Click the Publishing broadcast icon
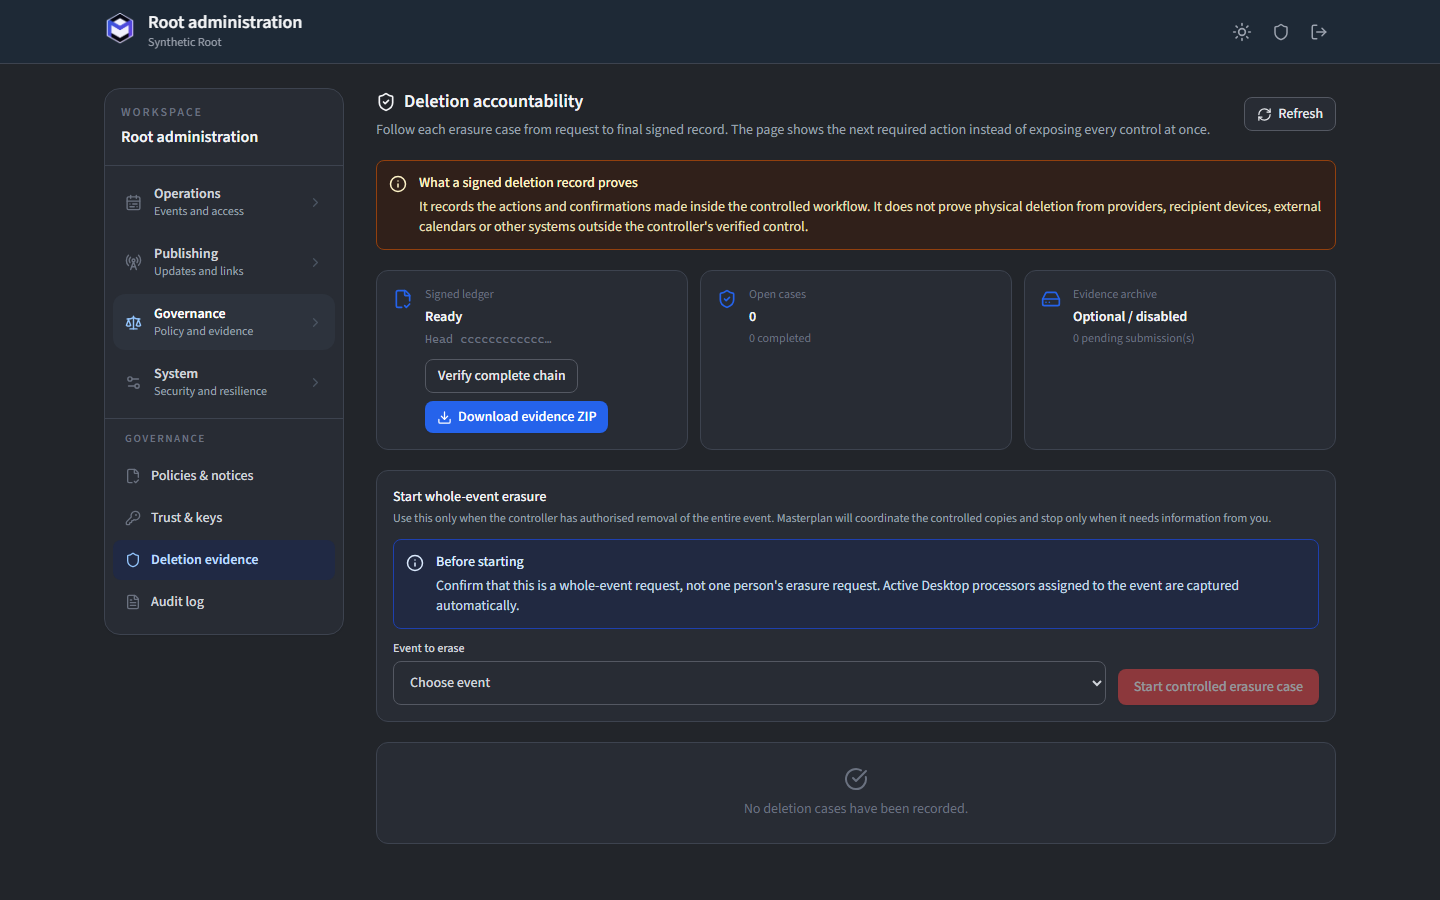 133,262
